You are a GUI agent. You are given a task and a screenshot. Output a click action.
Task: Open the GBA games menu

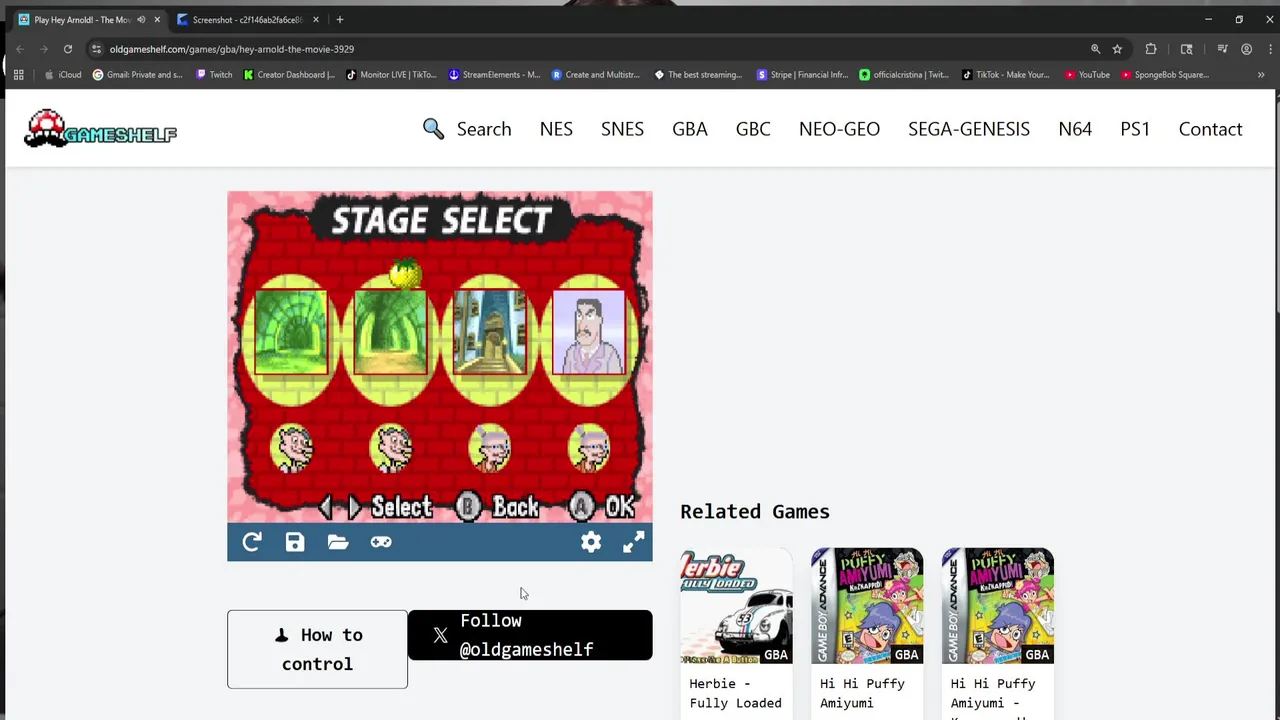[x=690, y=129]
